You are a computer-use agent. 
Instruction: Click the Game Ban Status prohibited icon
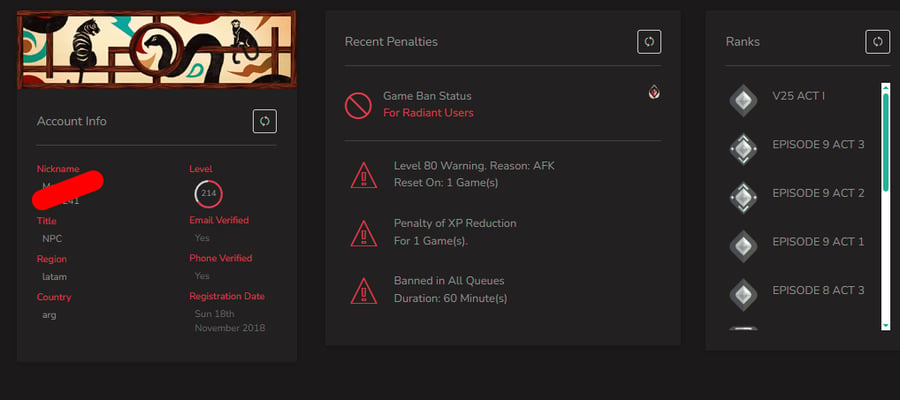[358, 106]
